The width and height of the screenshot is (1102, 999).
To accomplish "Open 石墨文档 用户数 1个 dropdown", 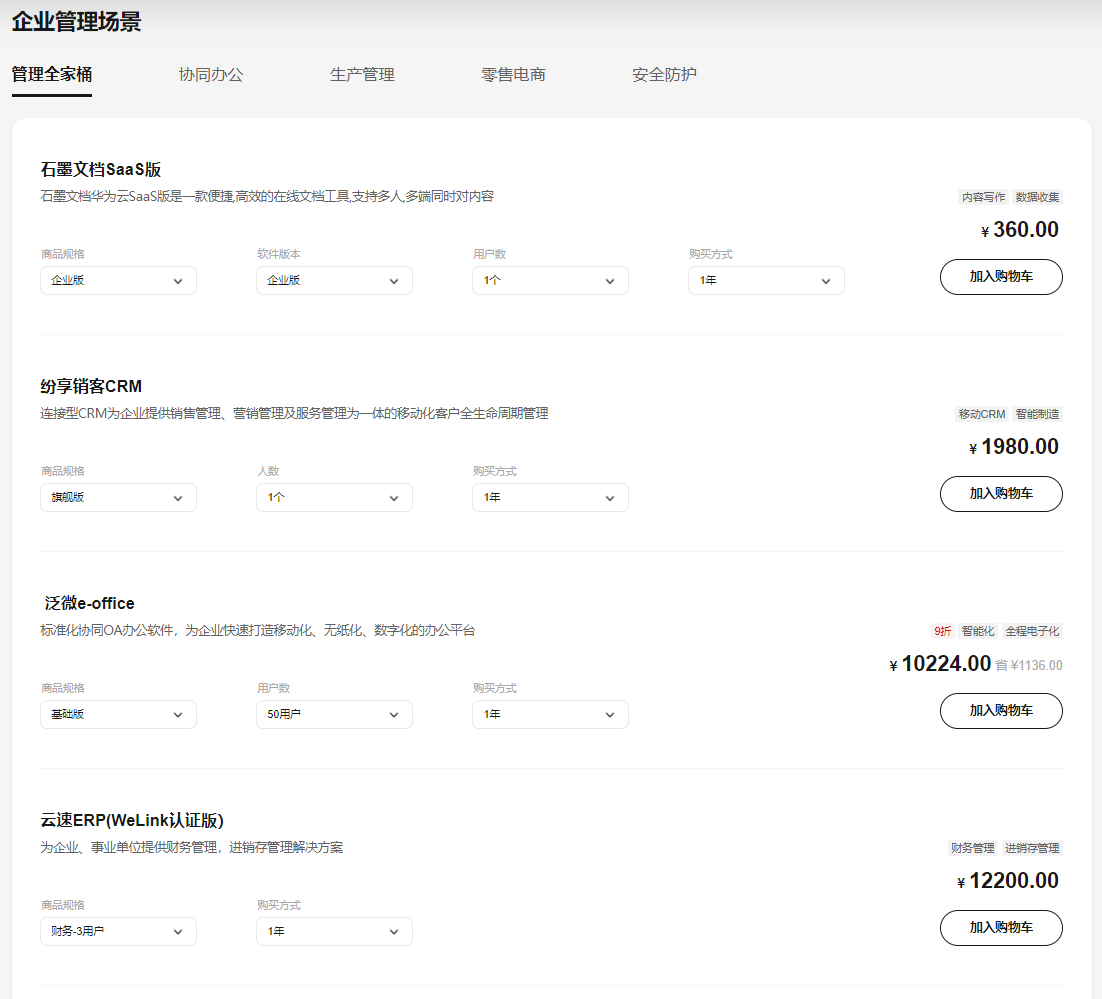I will pyautogui.click(x=550, y=281).
